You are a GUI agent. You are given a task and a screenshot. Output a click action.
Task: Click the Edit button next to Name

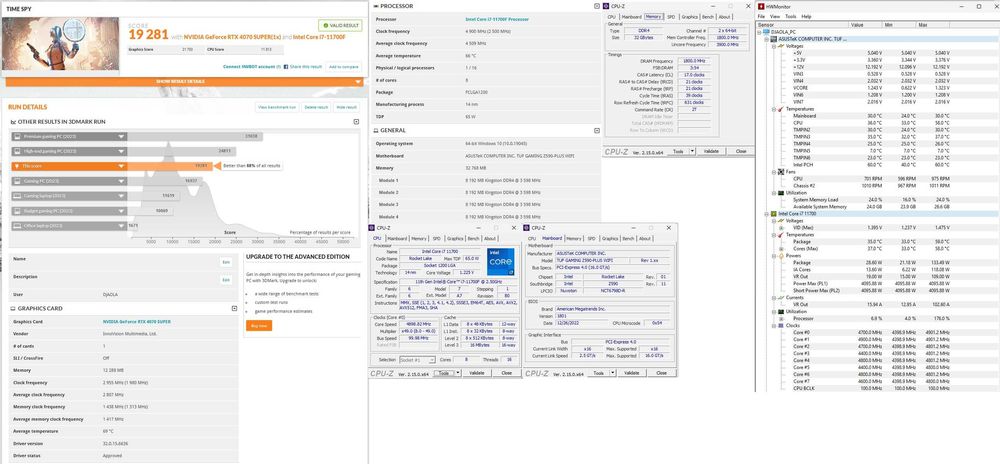point(226,261)
